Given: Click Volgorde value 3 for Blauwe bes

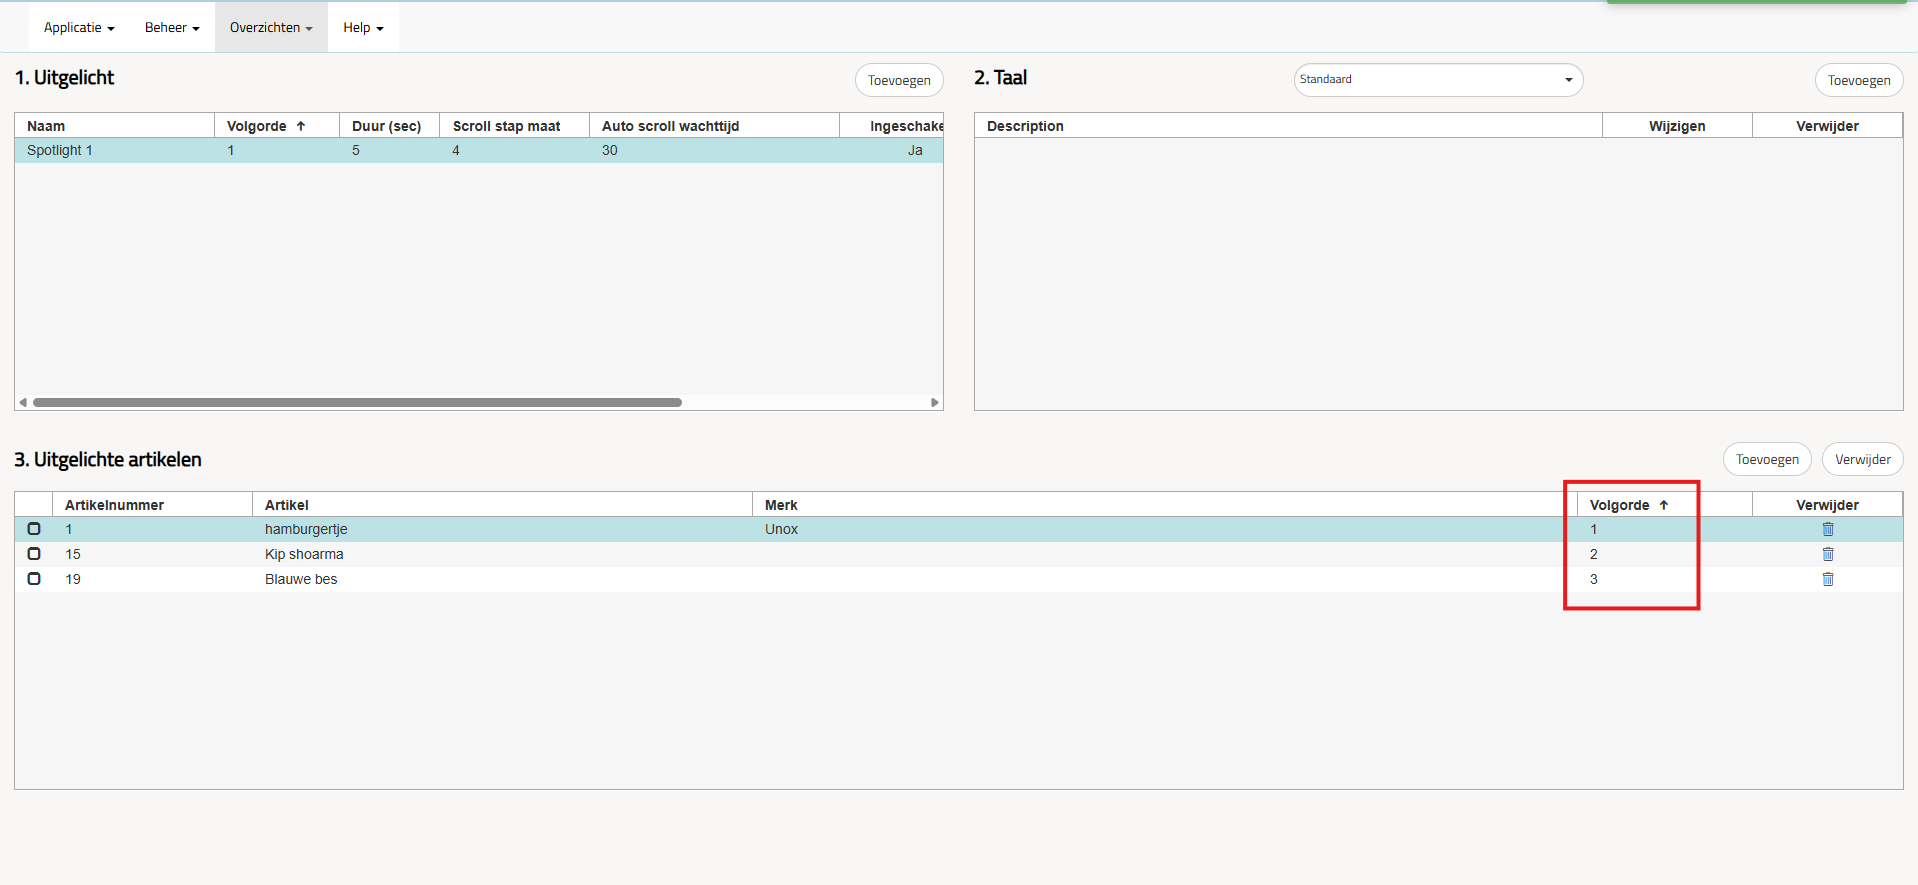Looking at the screenshot, I should coord(1594,579).
